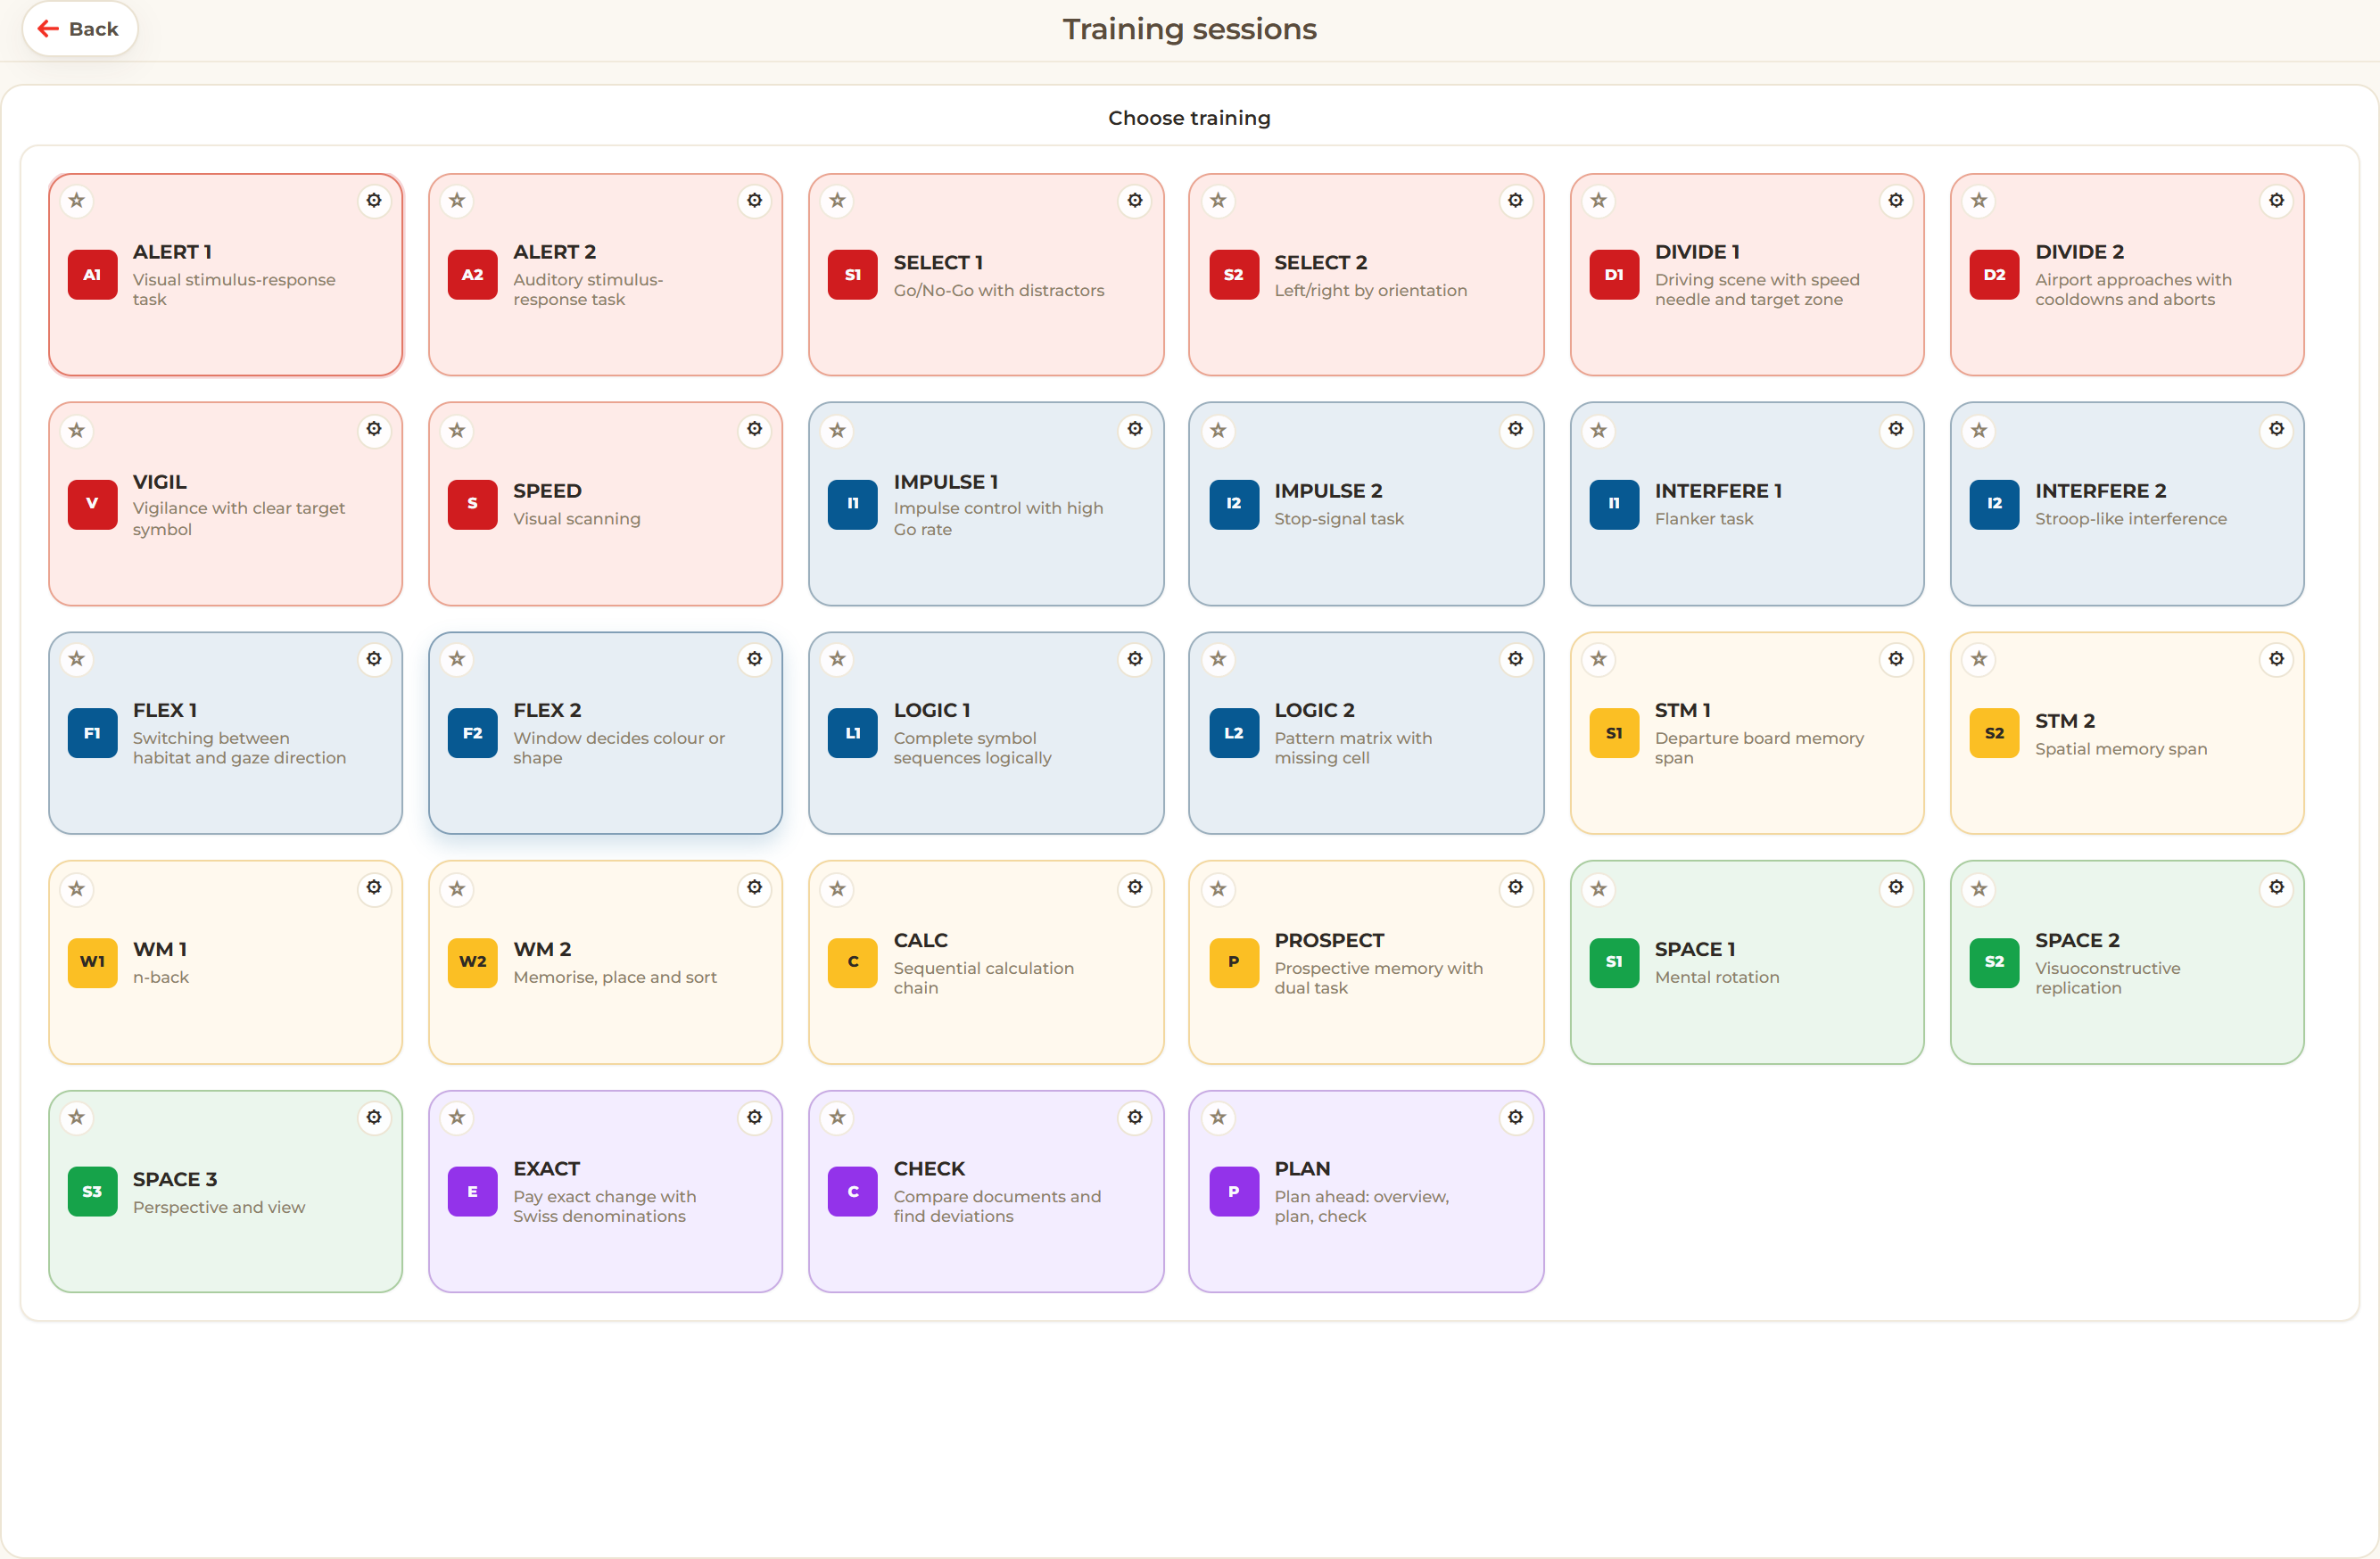
Task: Toggle favorite star on LOGIC 1
Action: tap(838, 659)
